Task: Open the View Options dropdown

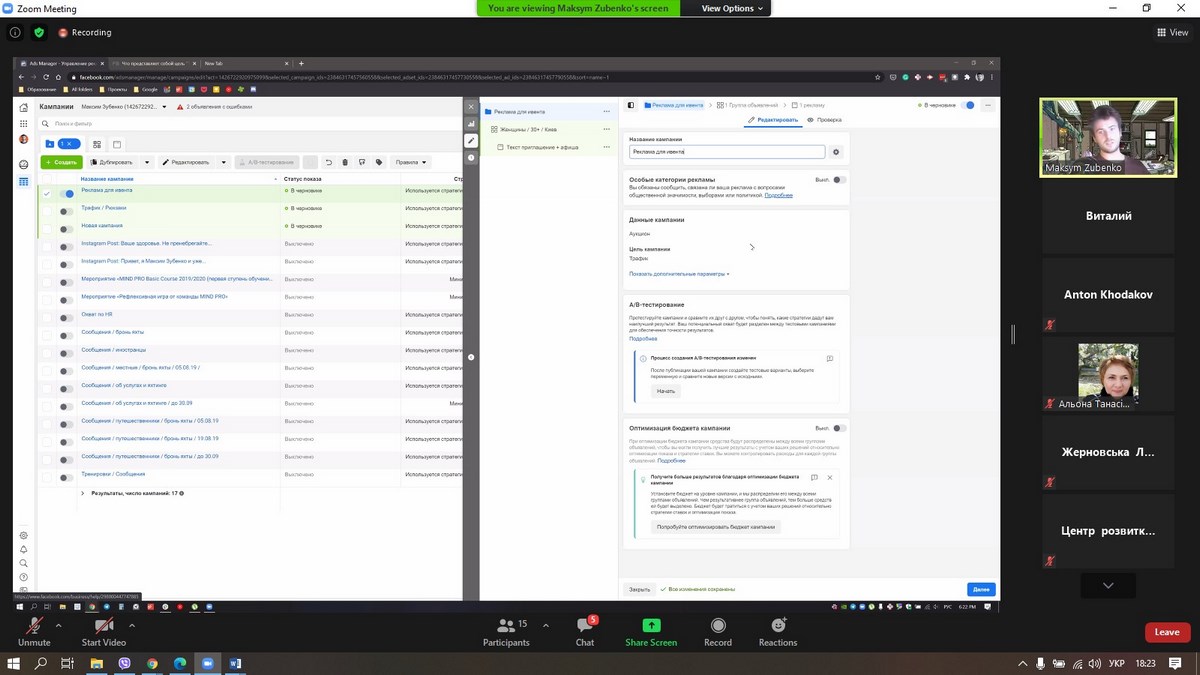Action: (x=733, y=8)
